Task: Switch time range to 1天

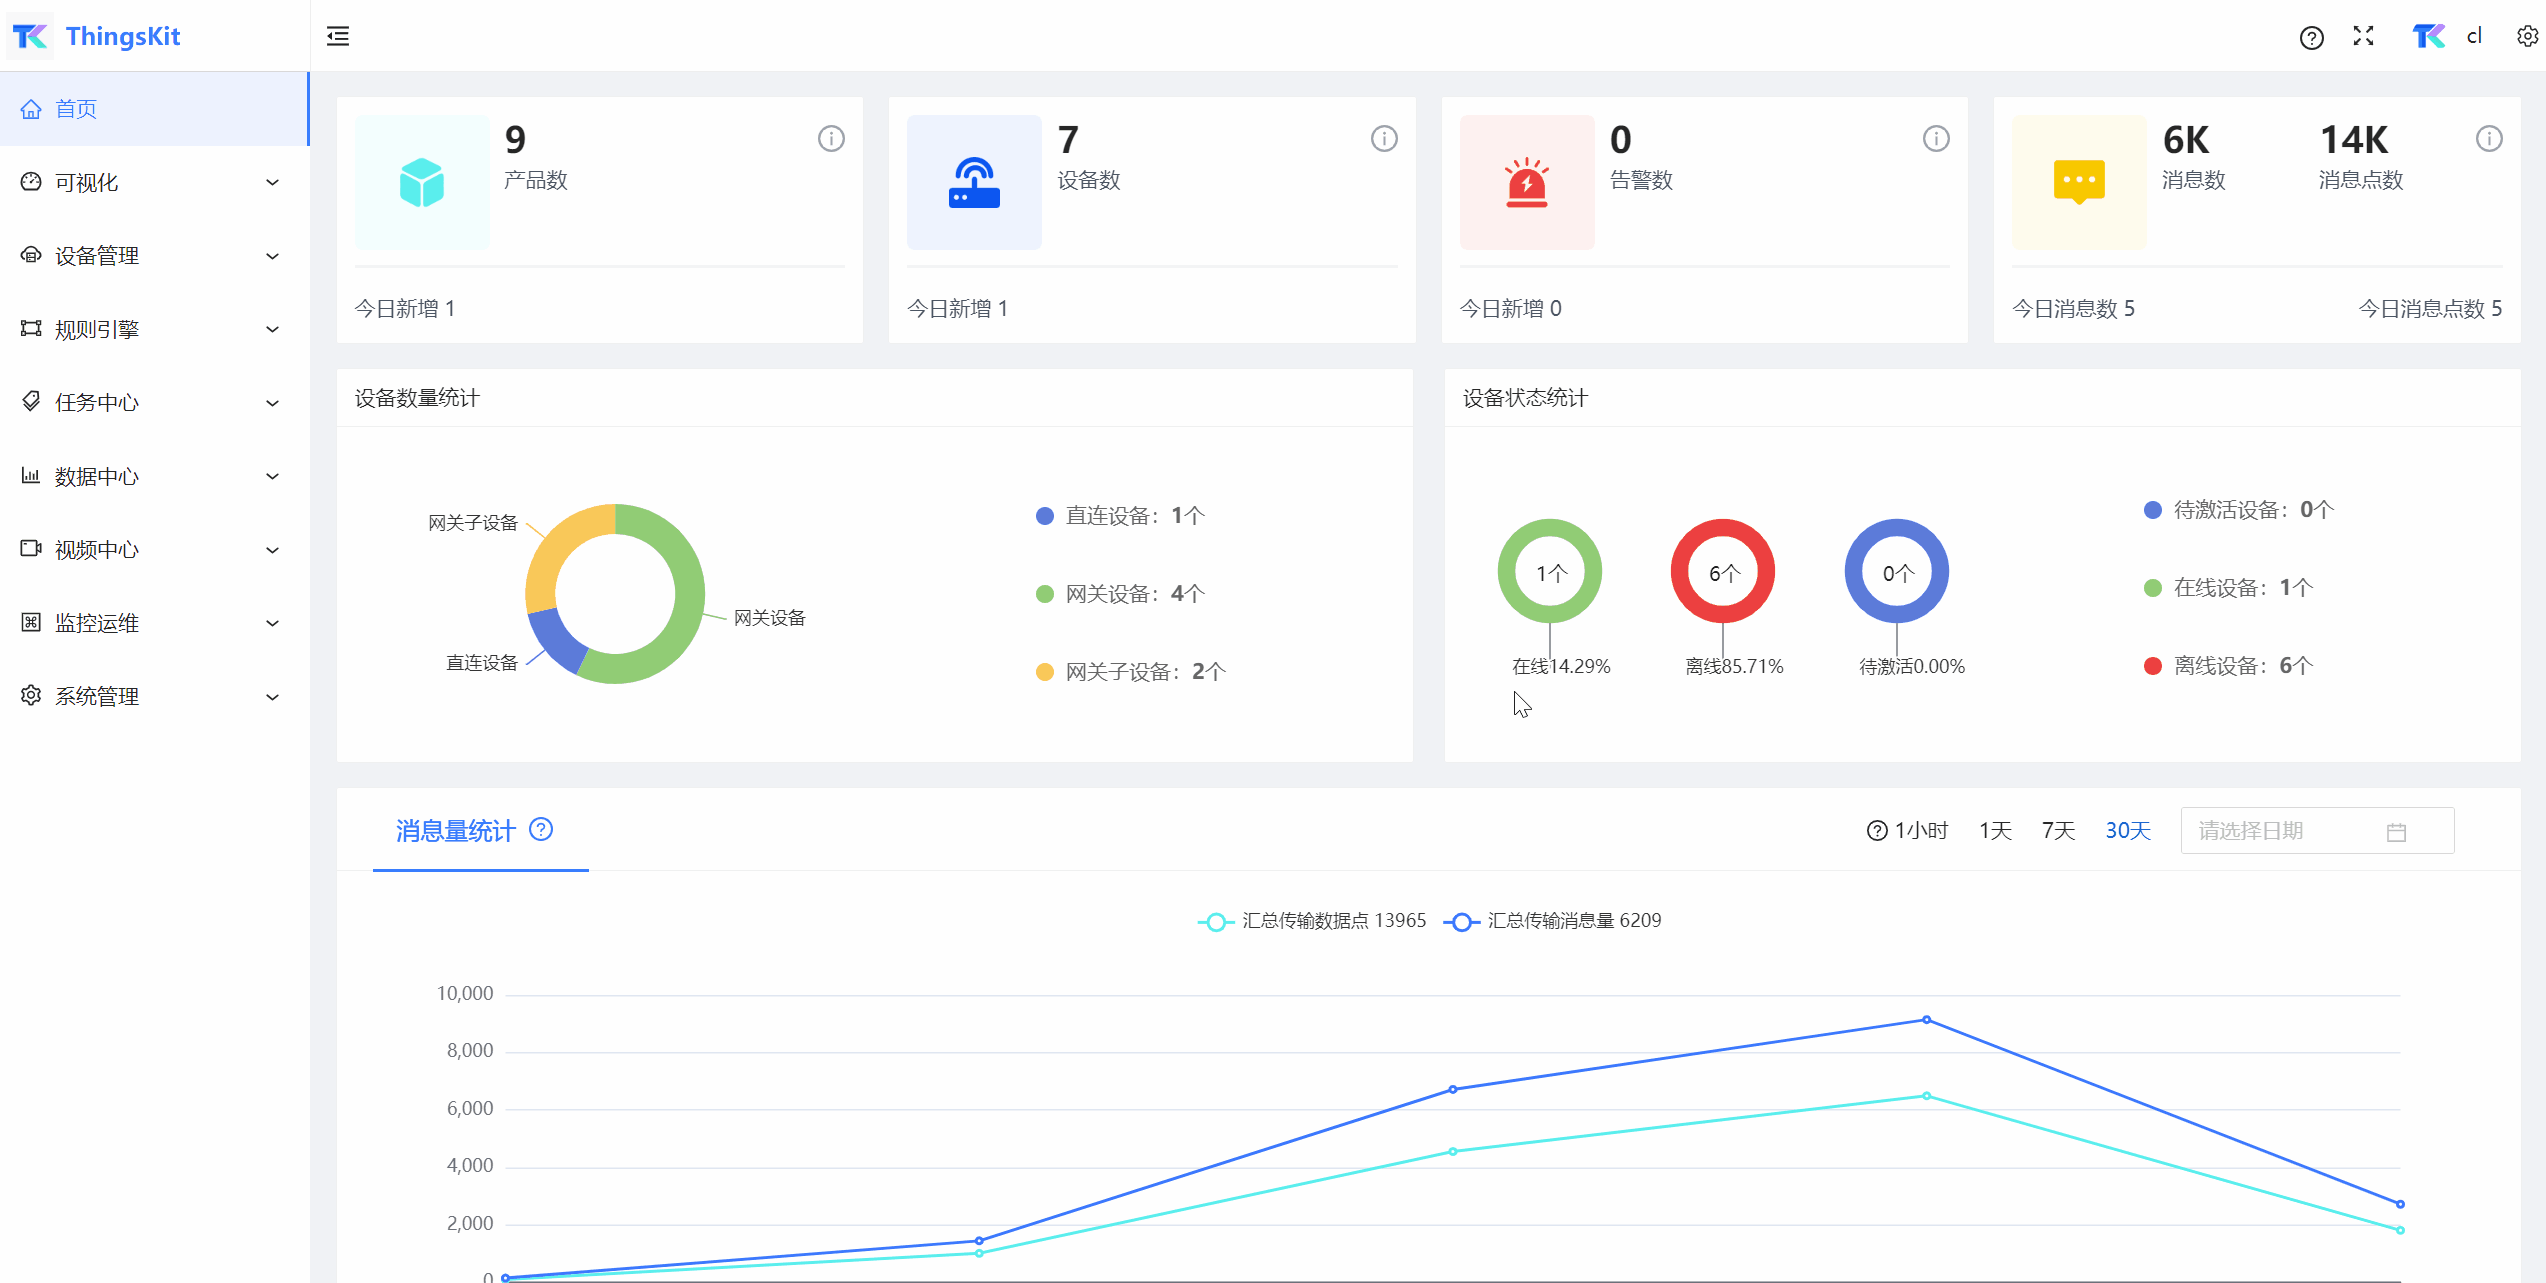Action: [x=1995, y=831]
